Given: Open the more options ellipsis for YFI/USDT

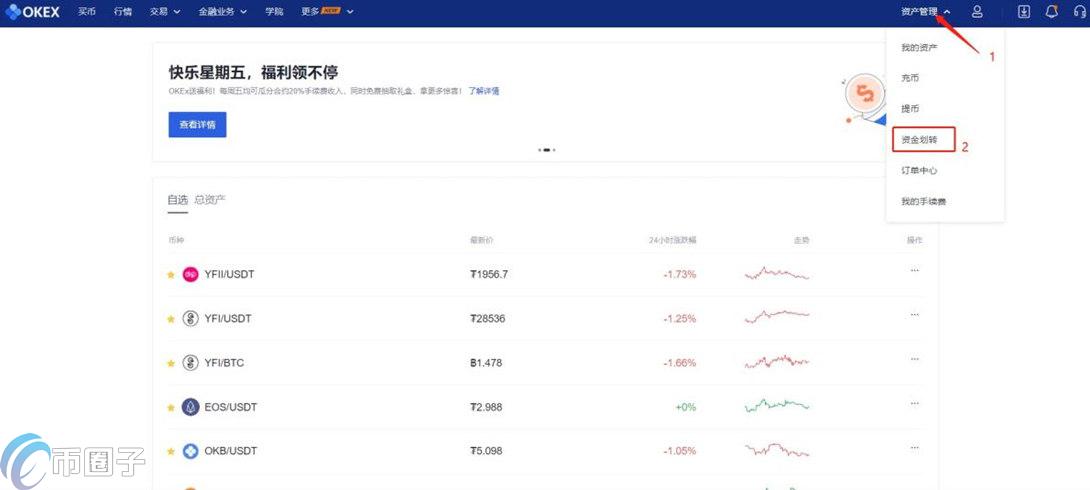Looking at the screenshot, I should pos(915,314).
